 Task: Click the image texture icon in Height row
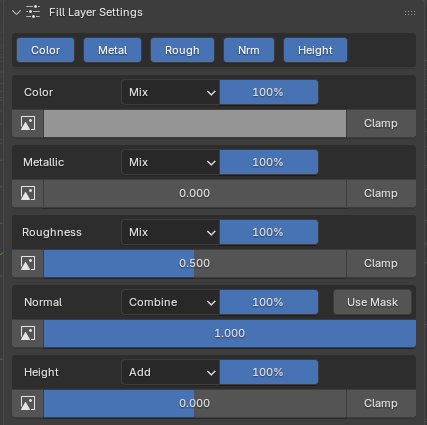pos(28,403)
